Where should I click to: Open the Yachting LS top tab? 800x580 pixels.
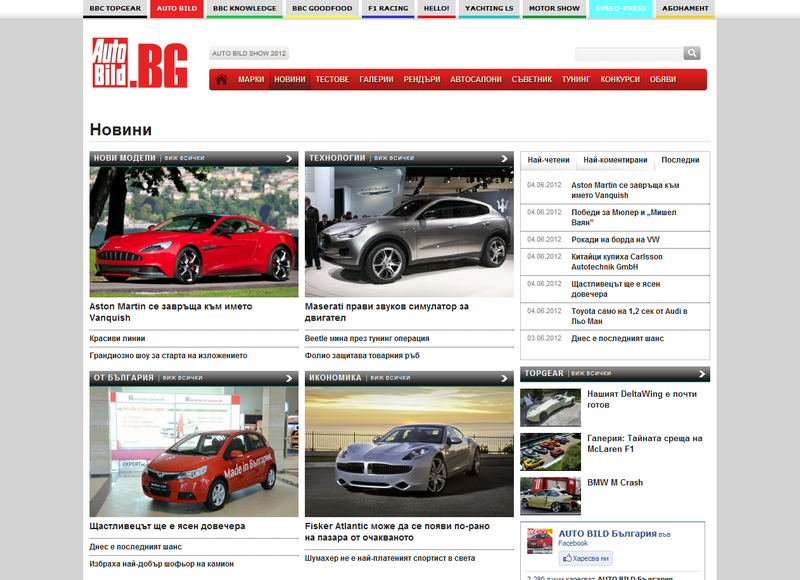pos(489,9)
